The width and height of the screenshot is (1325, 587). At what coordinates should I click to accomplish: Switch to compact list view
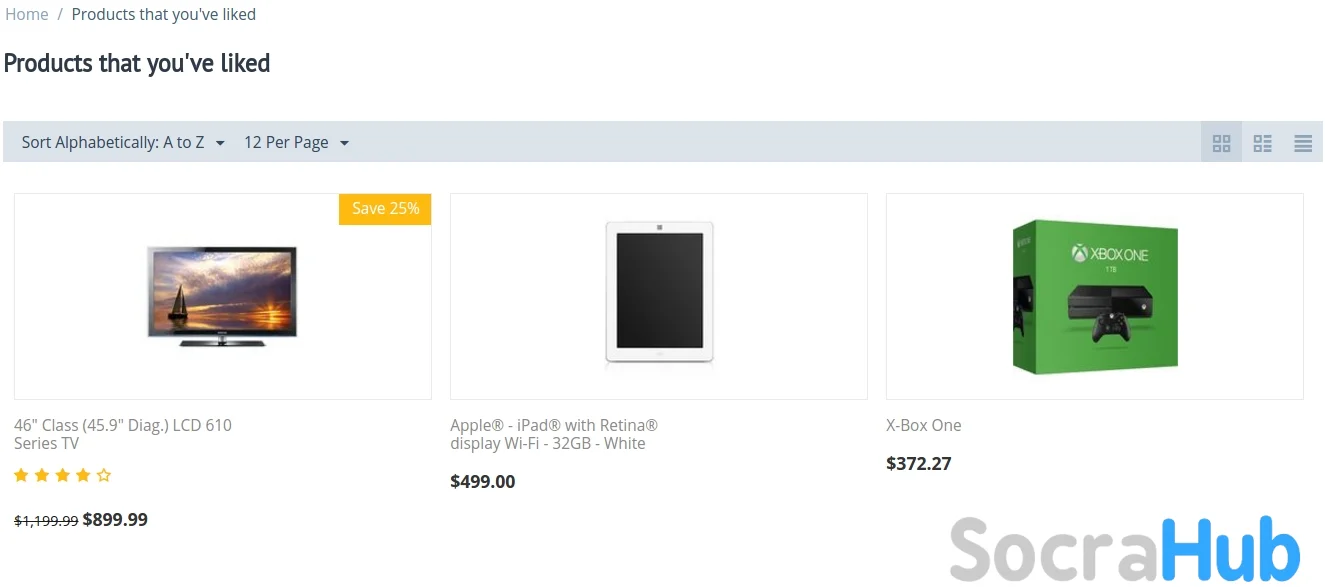(x=1262, y=143)
